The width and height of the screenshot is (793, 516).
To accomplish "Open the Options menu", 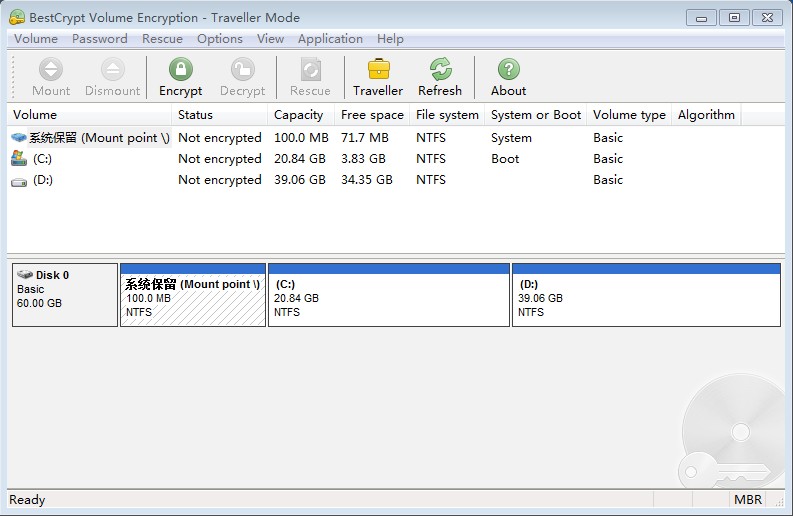I will (220, 39).
